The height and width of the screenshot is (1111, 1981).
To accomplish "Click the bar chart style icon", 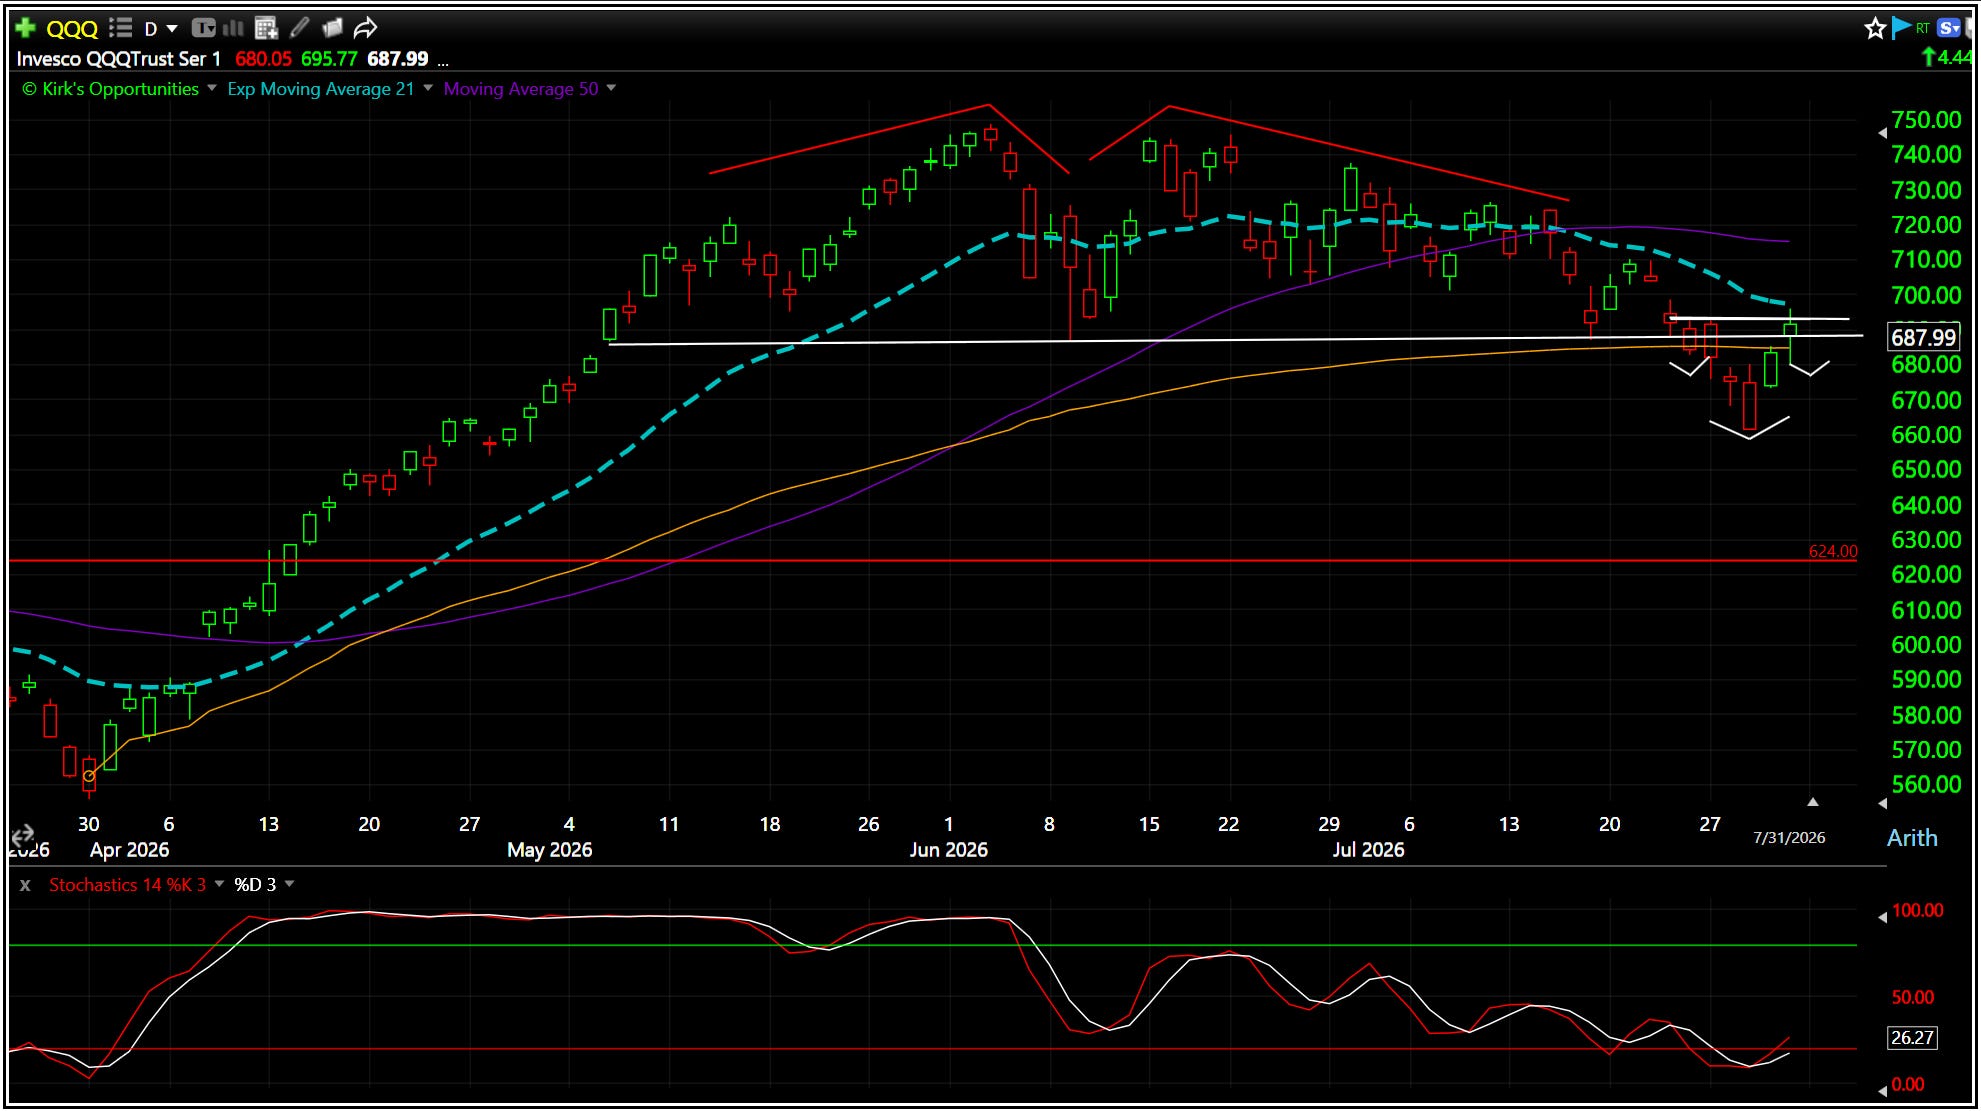I will coord(234,28).
